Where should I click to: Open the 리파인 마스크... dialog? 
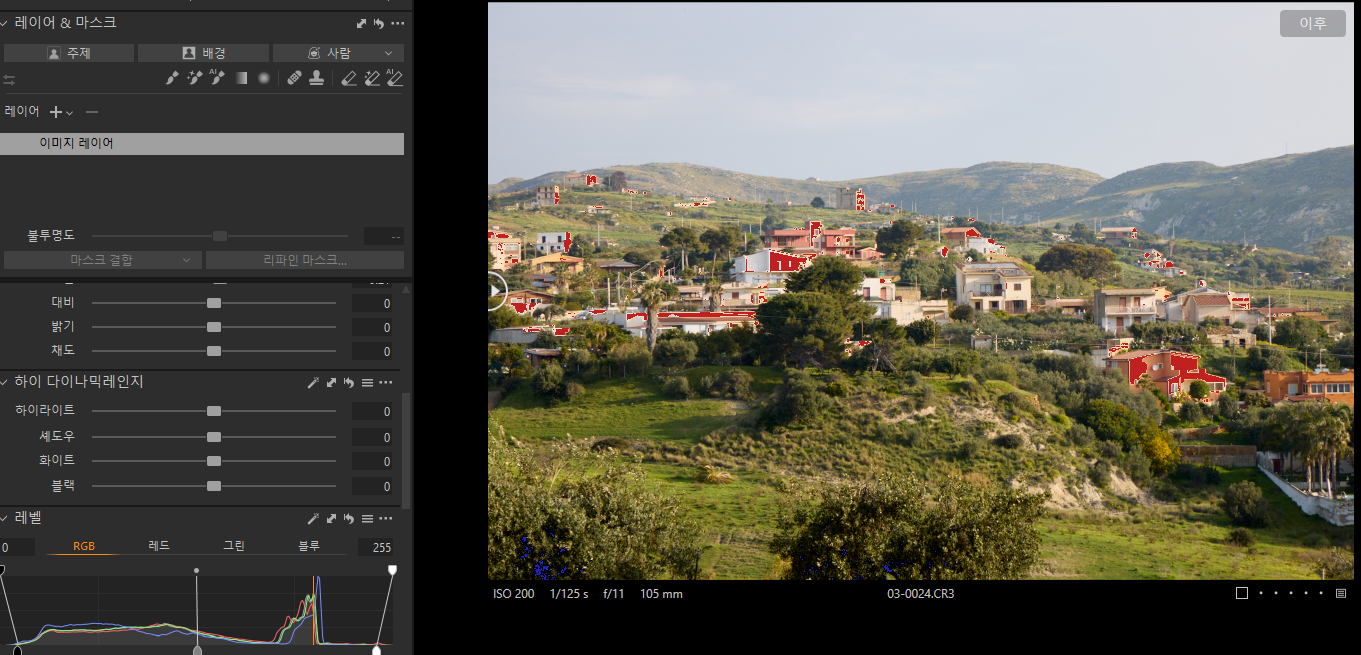pyautogui.click(x=305, y=260)
